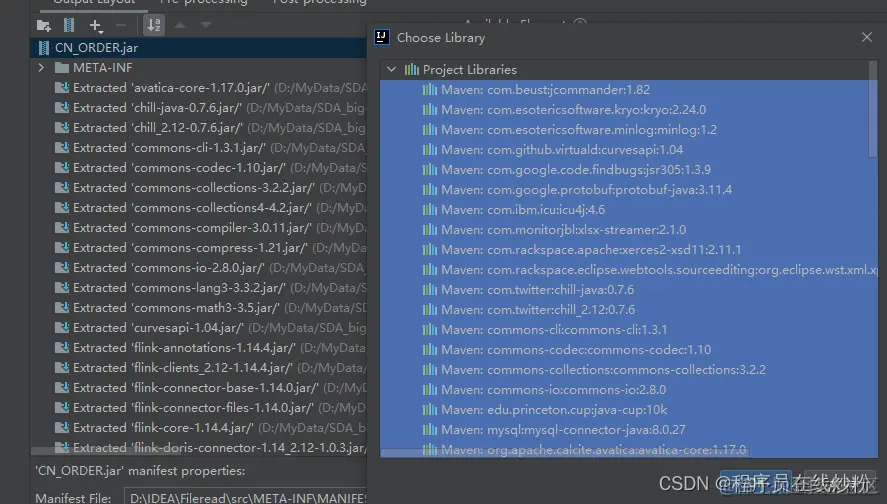Viewport: 887px width, 504px height.
Task: Click the Project Libraries bars icon
Action: [412, 70]
